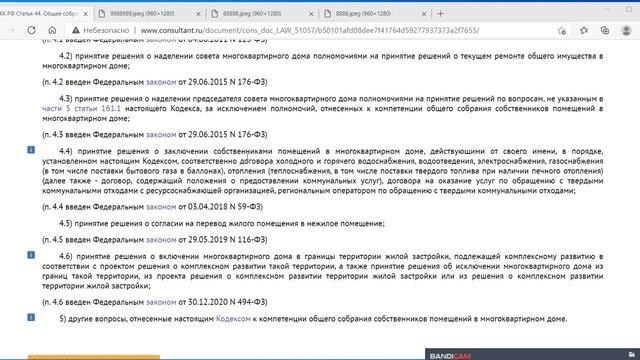The width and height of the screenshot is (640, 360).
Task: Open 'законом' link in п. 4.5 note
Action: point(161,240)
